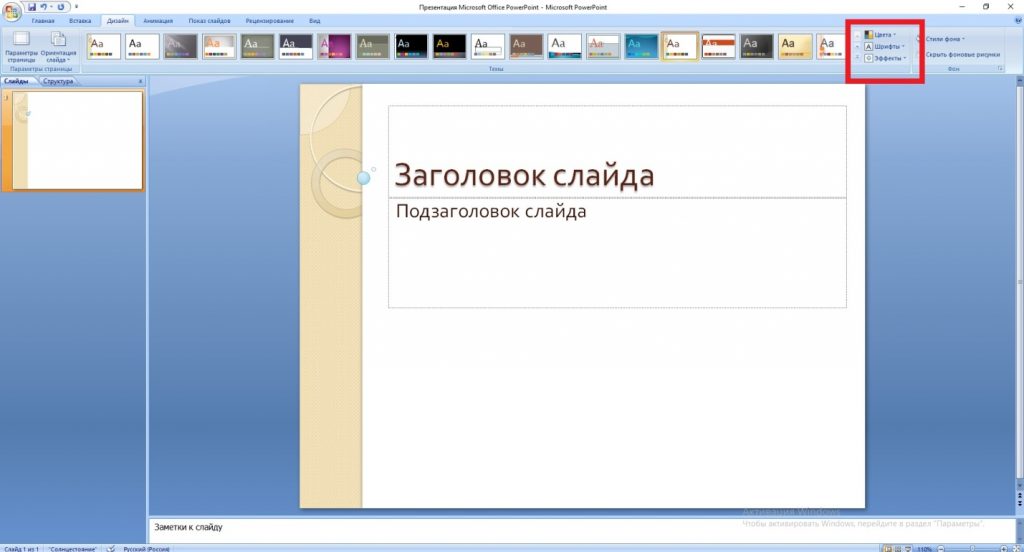Click the Эффекты circle icon
Screen dimensions: 1024x552
click(x=869, y=58)
